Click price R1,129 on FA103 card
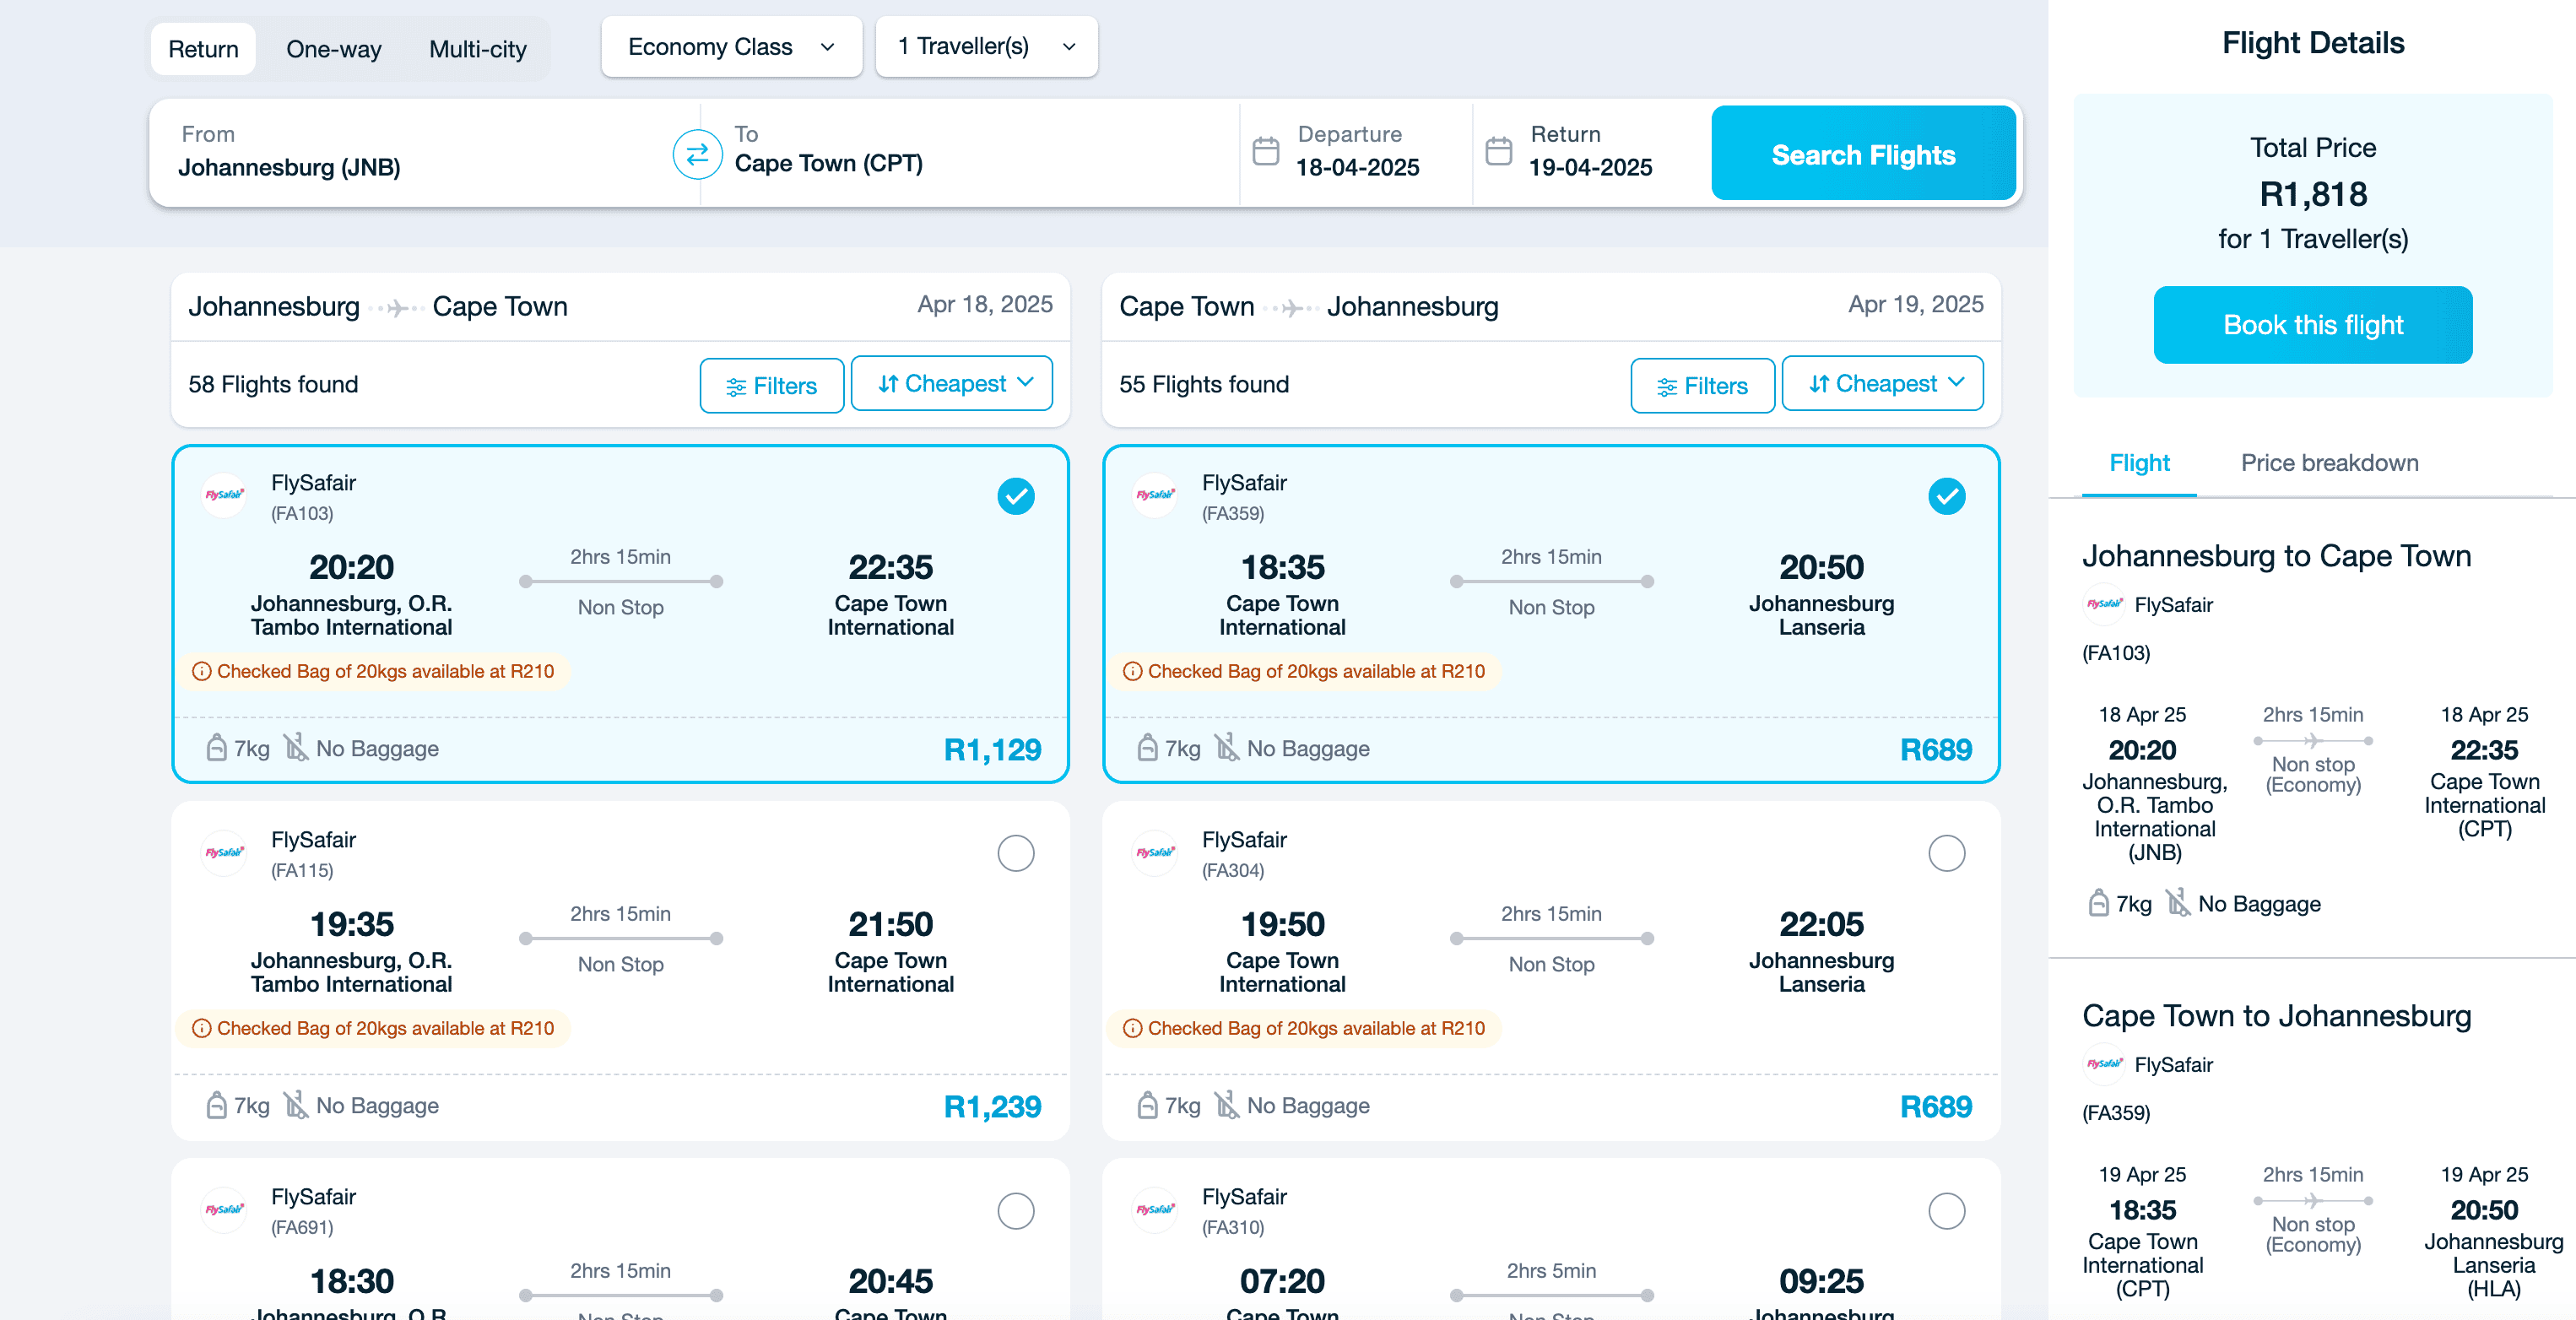 [x=992, y=749]
